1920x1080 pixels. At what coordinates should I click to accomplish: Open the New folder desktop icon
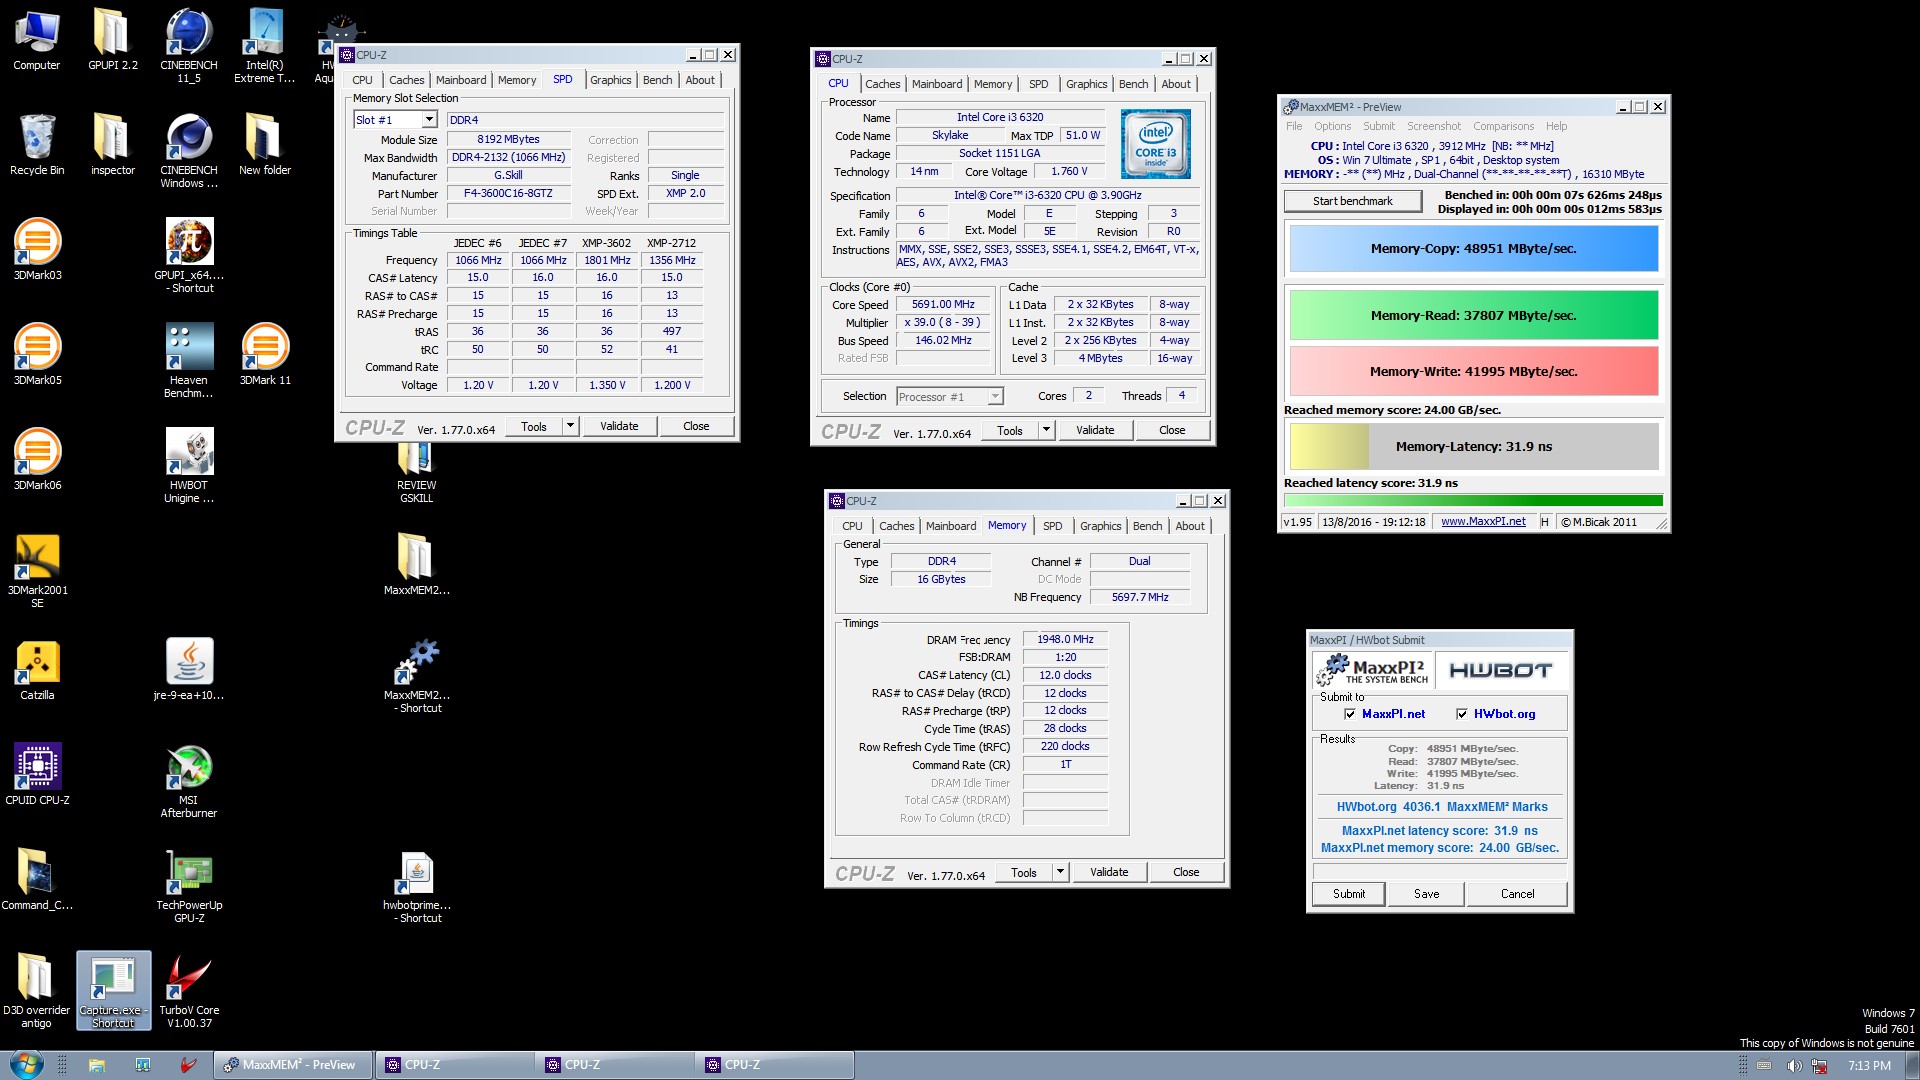tap(265, 145)
